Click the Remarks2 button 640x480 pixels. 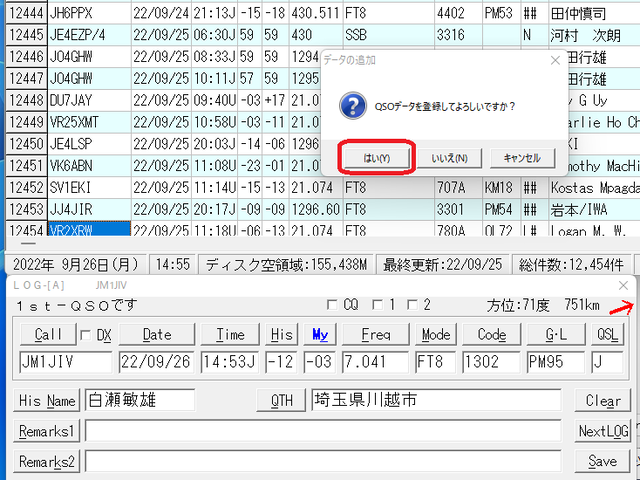pos(47,462)
